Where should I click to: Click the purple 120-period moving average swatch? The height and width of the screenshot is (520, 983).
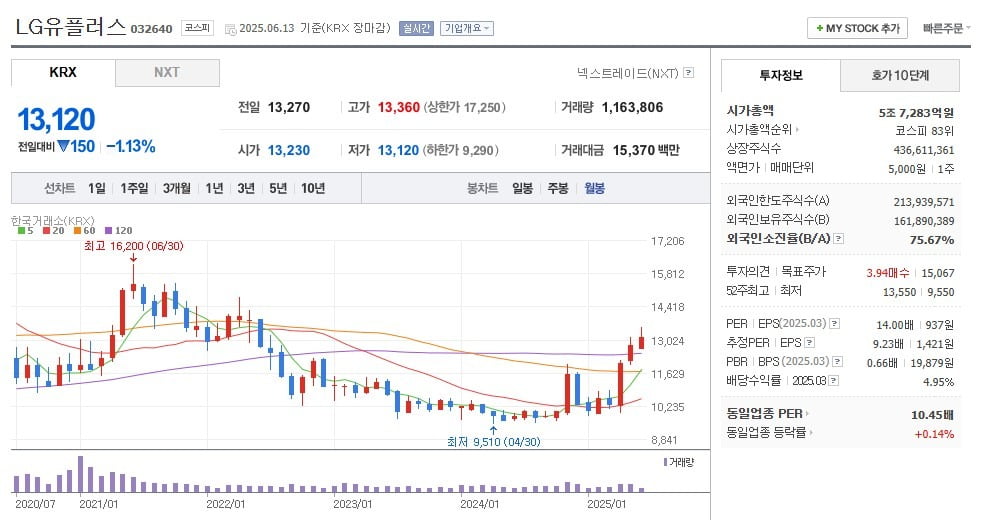pos(109,230)
